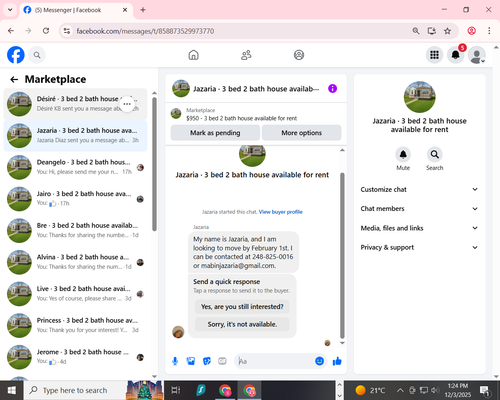Click the $950 listing link in chat header
The height and width of the screenshot is (400, 500).
pos(241,118)
